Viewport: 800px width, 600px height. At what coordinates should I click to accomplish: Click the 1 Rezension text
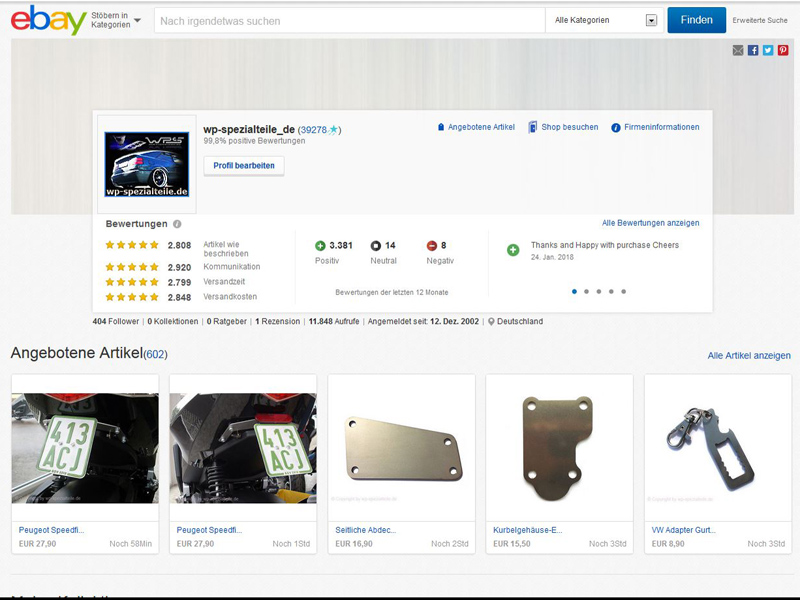point(278,321)
